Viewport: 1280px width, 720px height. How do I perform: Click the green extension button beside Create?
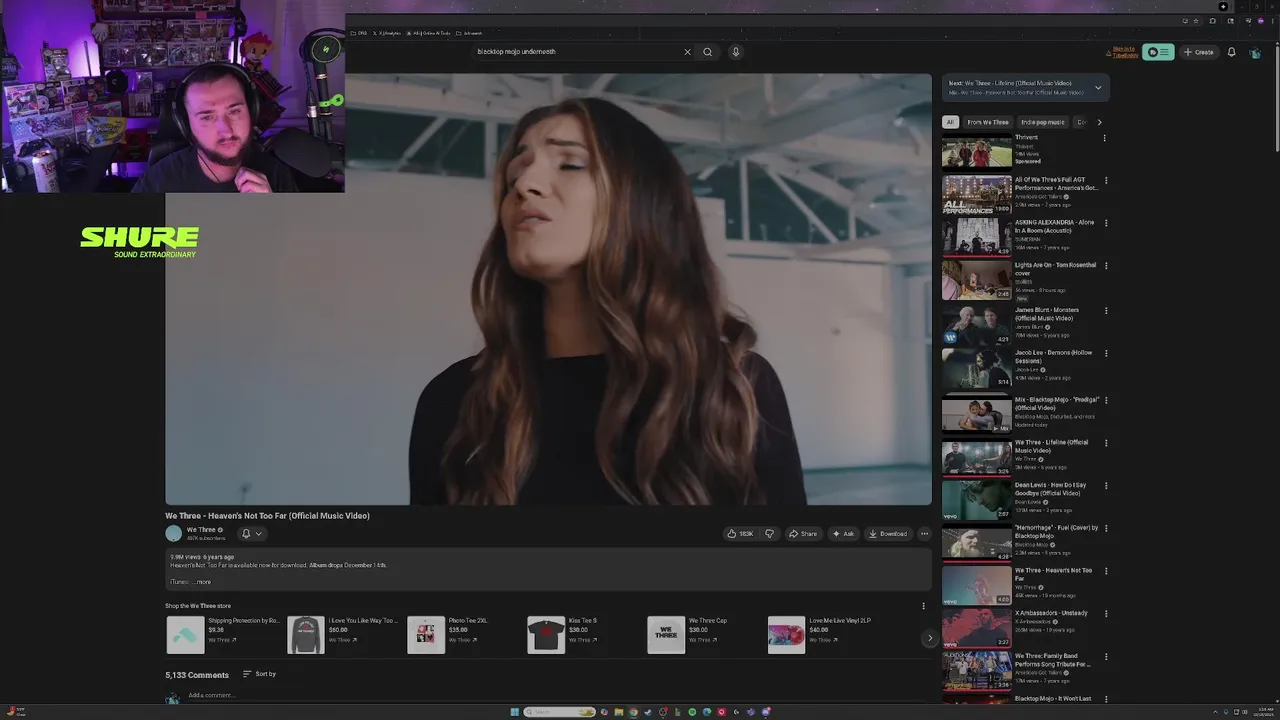1159,52
